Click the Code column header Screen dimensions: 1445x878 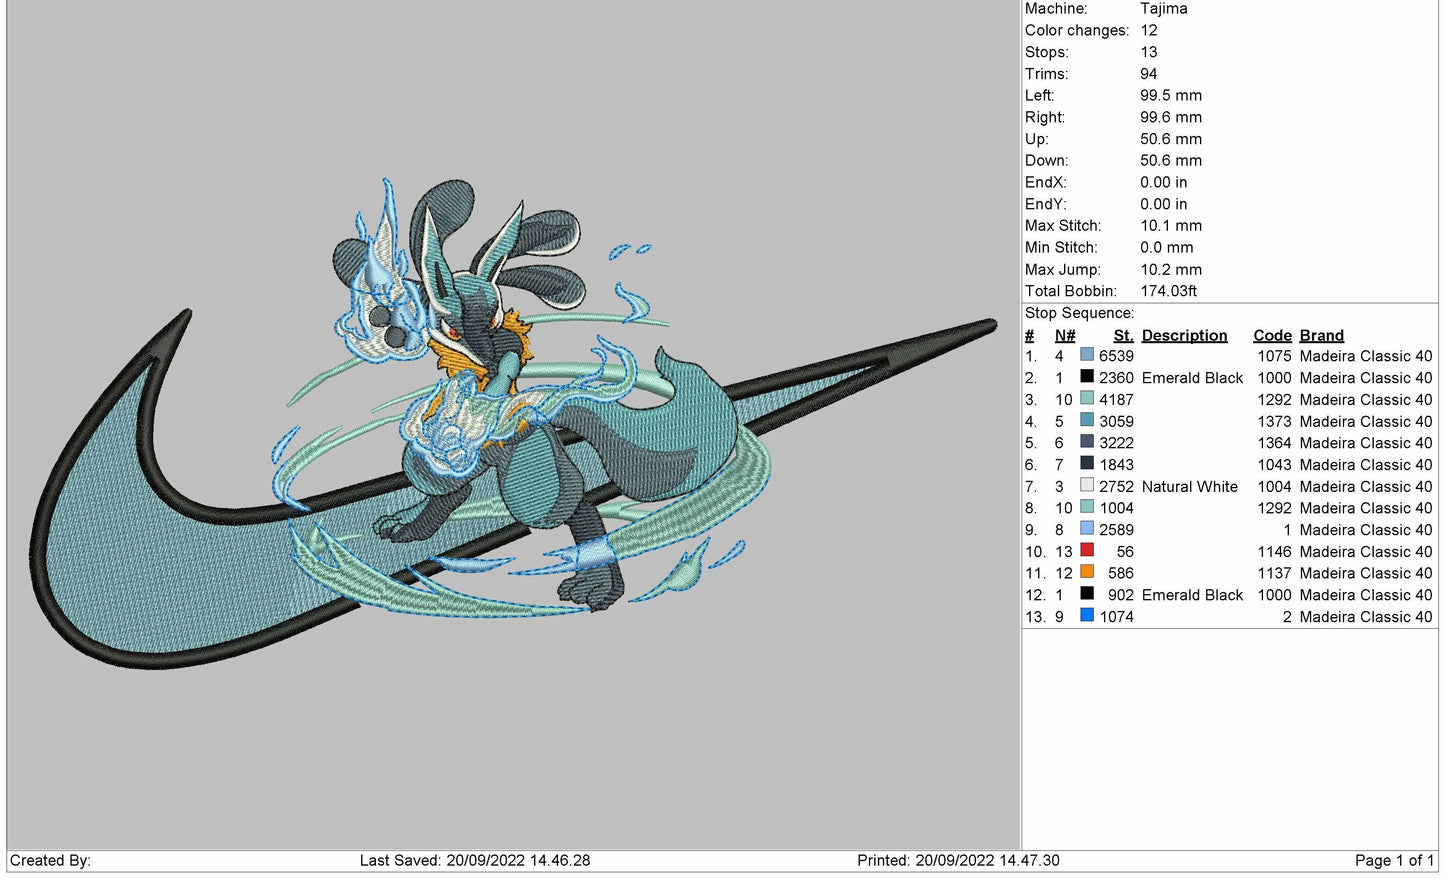1272,336
